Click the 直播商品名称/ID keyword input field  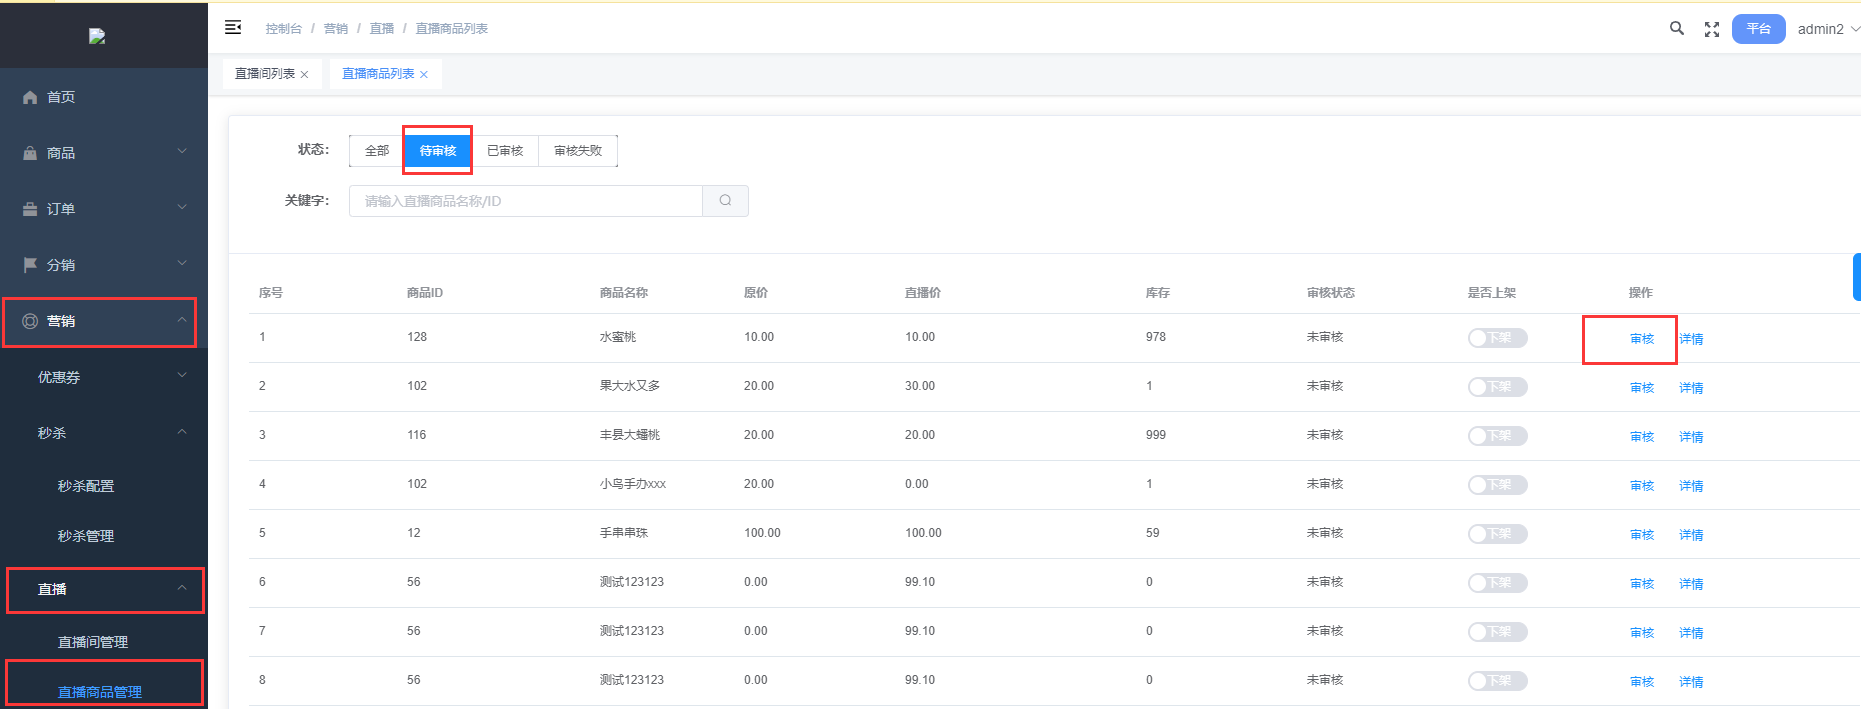click(x=525, y=201)
